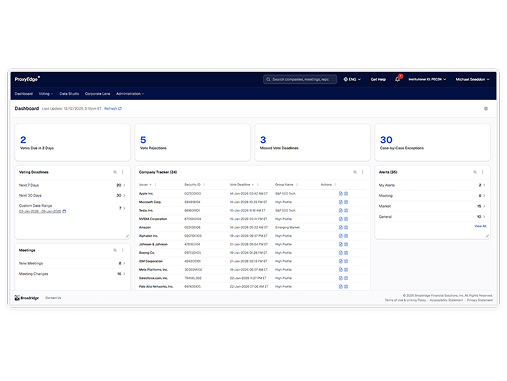This screenshot has width=507, height=381.
Task: Expand the New Meetings row chevron
Action: (x=124, y=263)
